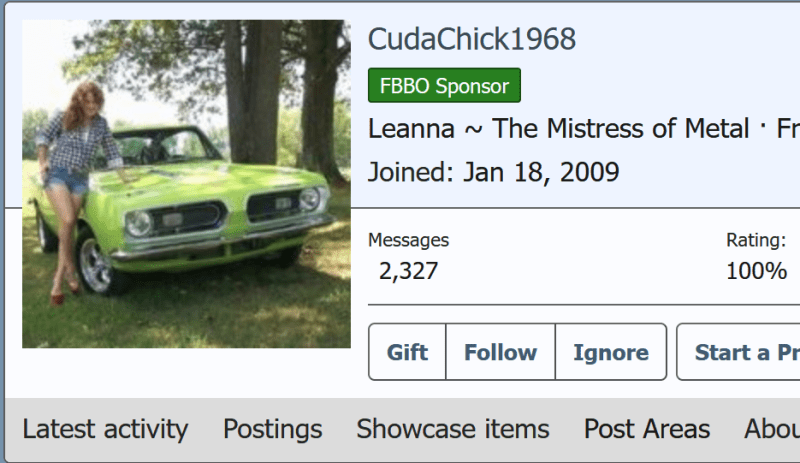Switch to the Latest activity tab

(105, 429)
